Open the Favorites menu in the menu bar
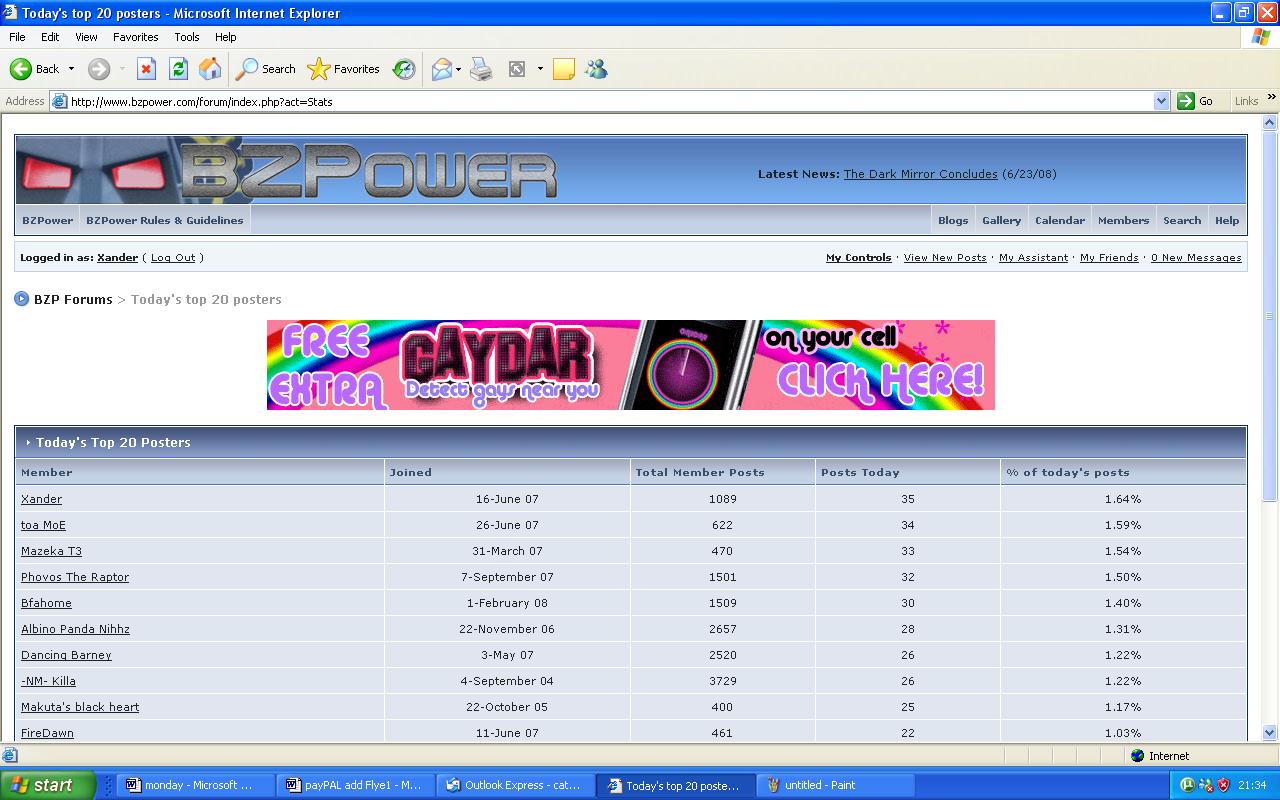 135,37
